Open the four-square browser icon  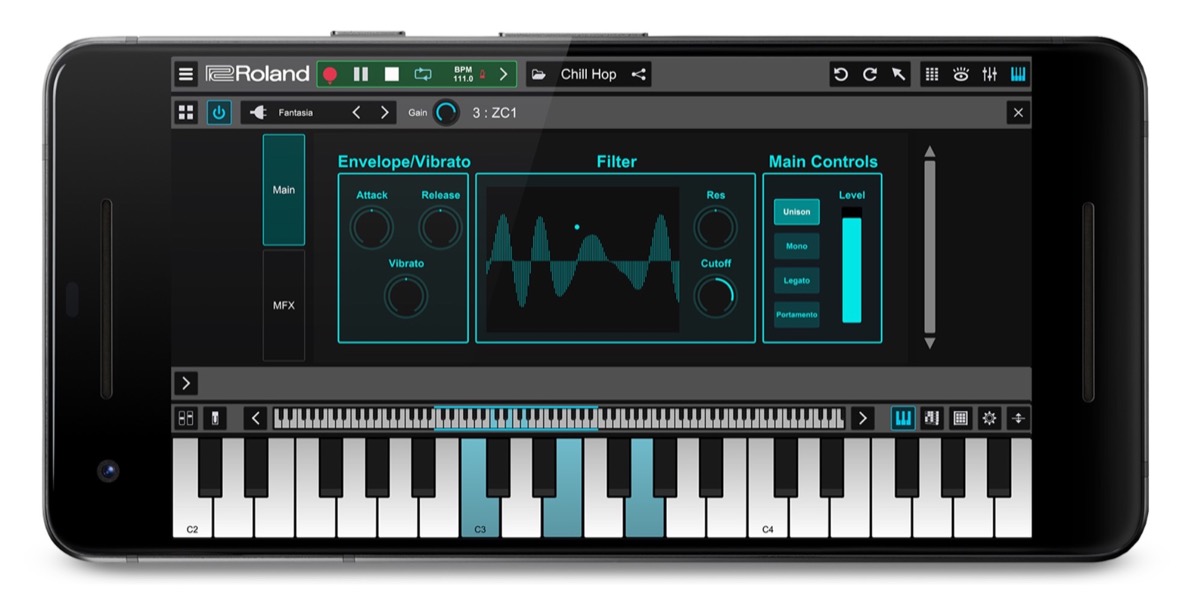pos(186,113)
